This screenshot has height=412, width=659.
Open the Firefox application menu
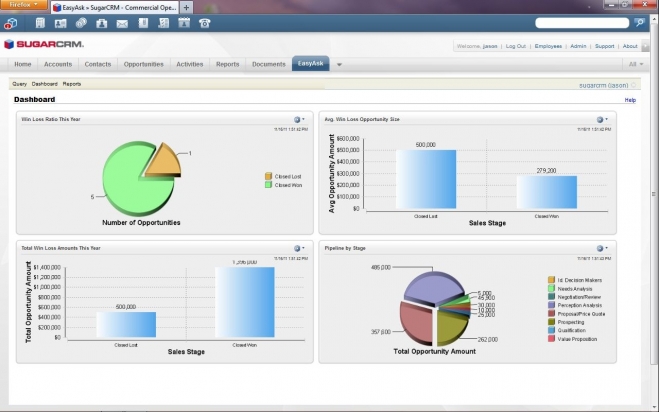(x=24, y=5)
